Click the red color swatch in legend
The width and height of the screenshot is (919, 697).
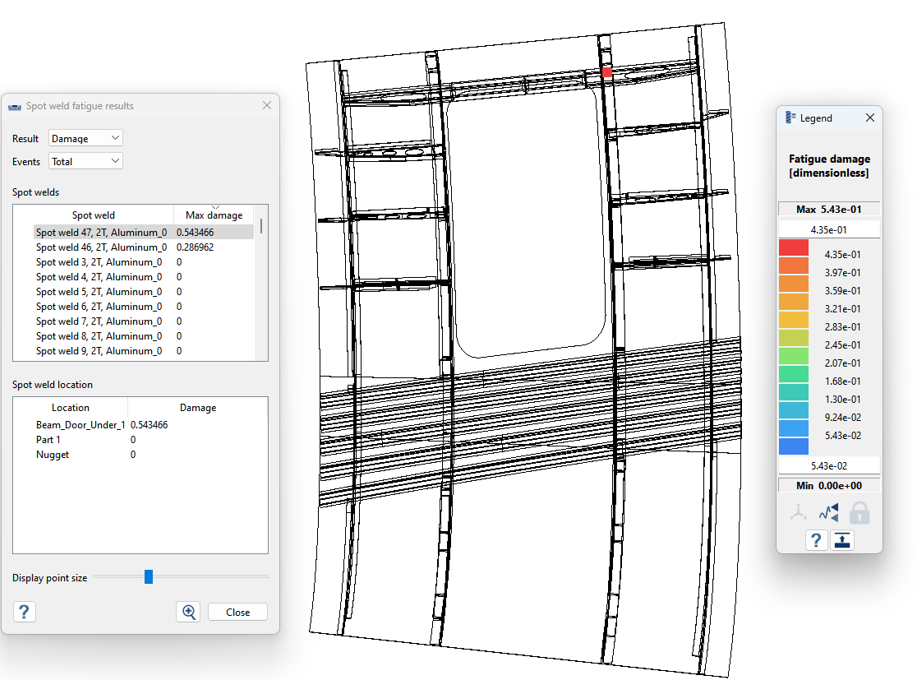click(793, 247)
